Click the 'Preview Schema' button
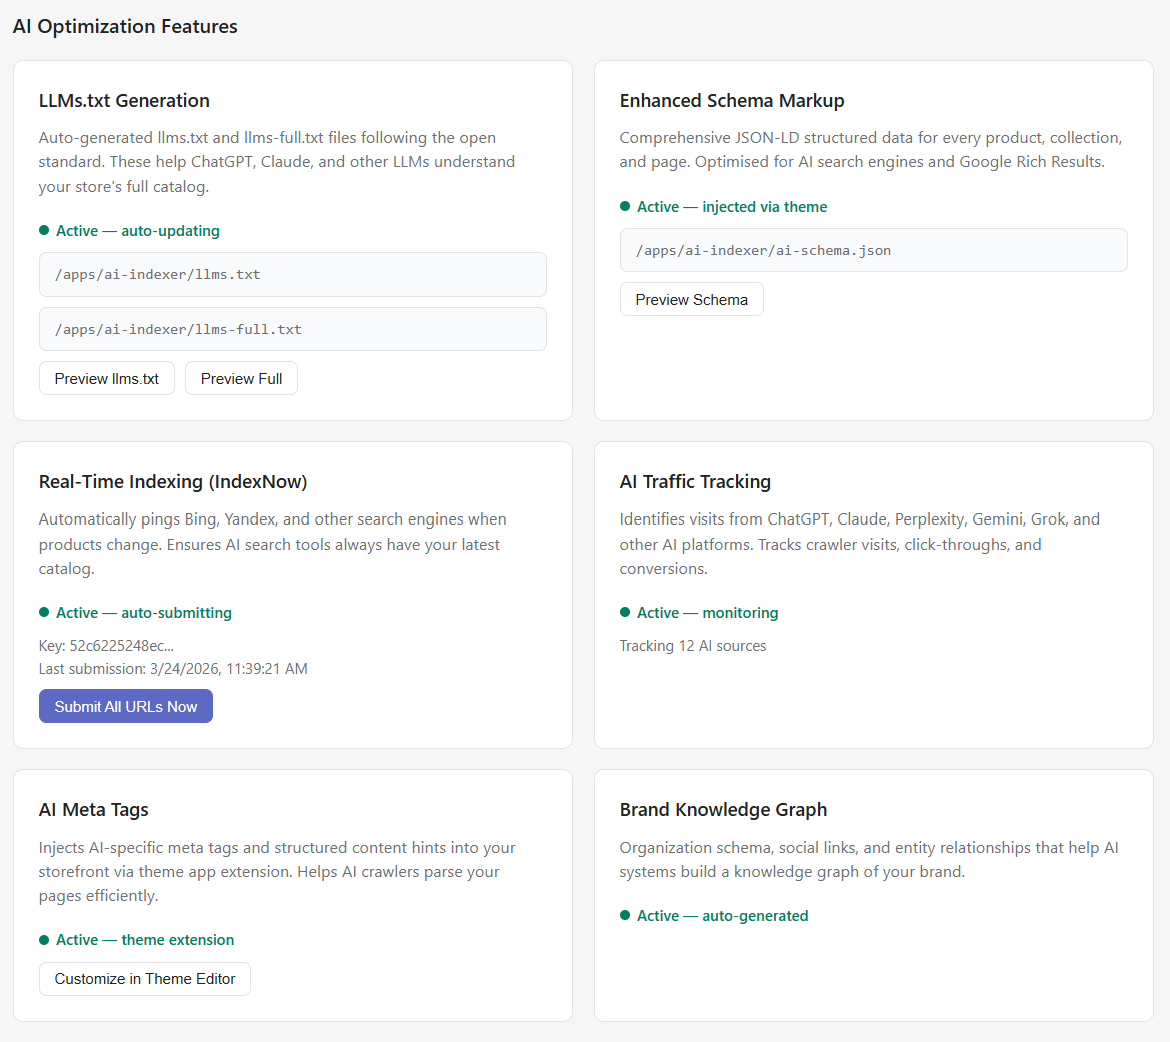 pyautogui.click(x=691, y=298)
